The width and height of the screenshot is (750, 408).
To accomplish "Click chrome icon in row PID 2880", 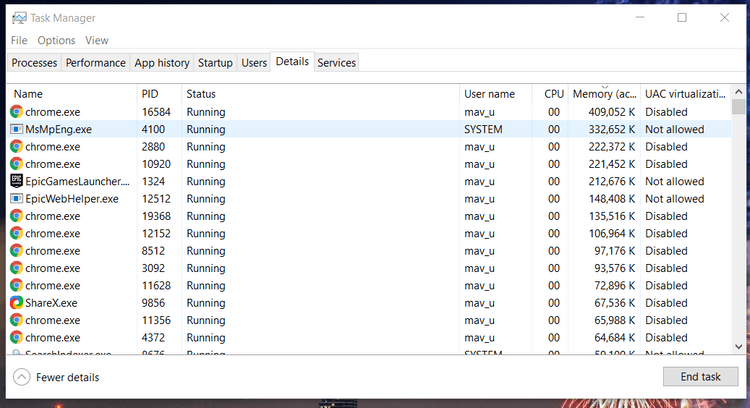I will click(x=16, y=146).
